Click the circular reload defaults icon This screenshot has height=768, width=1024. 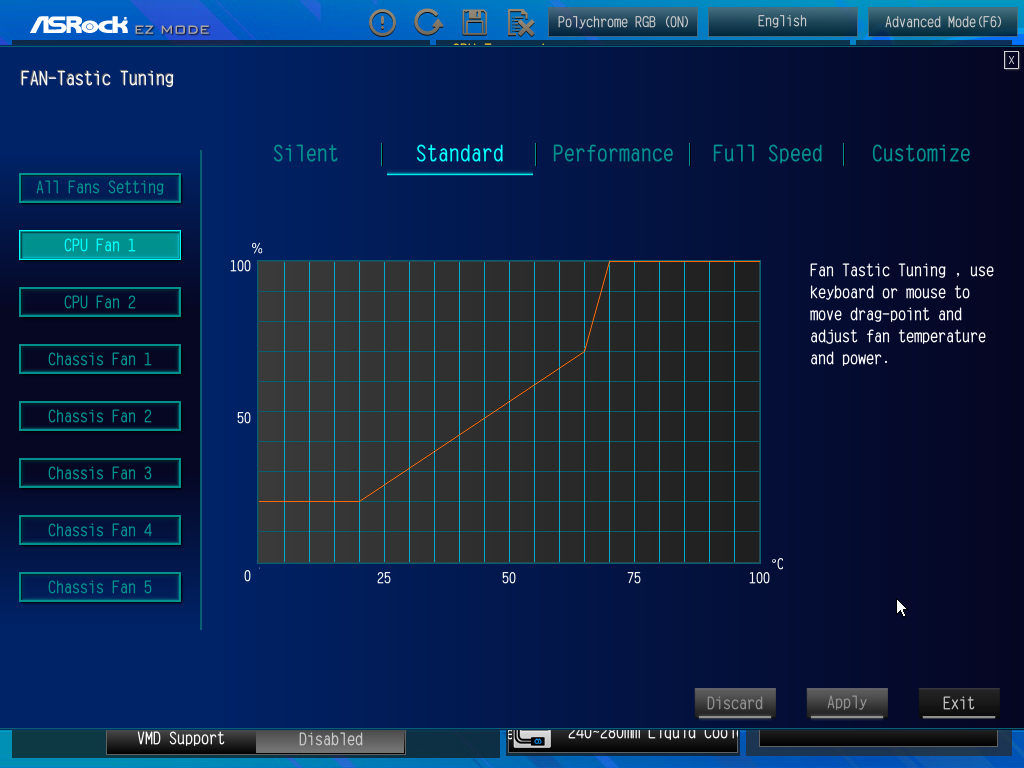tap(428, 22)
